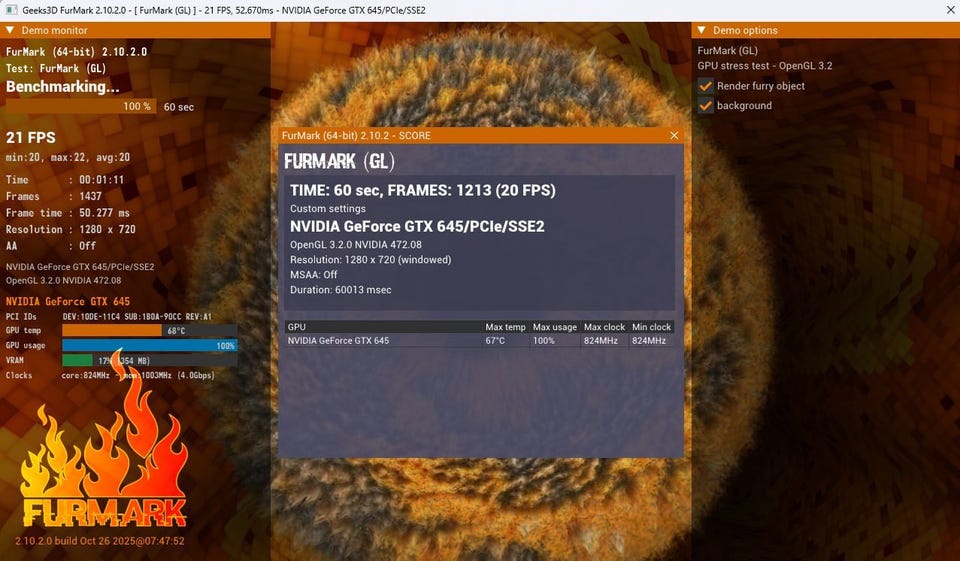Click the PCI IDs DEV:10DE-11C4 line
The height and width of the screenshot is (561, 960).
tap(108, 317)
